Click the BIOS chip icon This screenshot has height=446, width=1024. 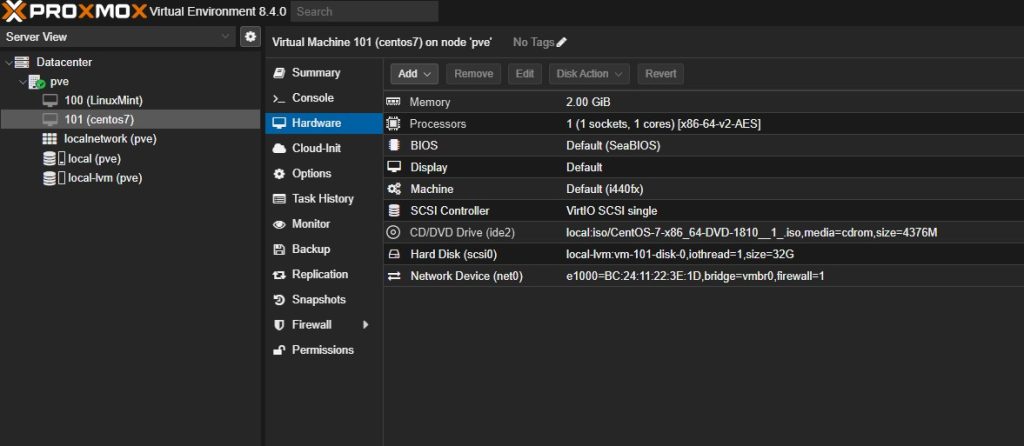click(393, 146)
